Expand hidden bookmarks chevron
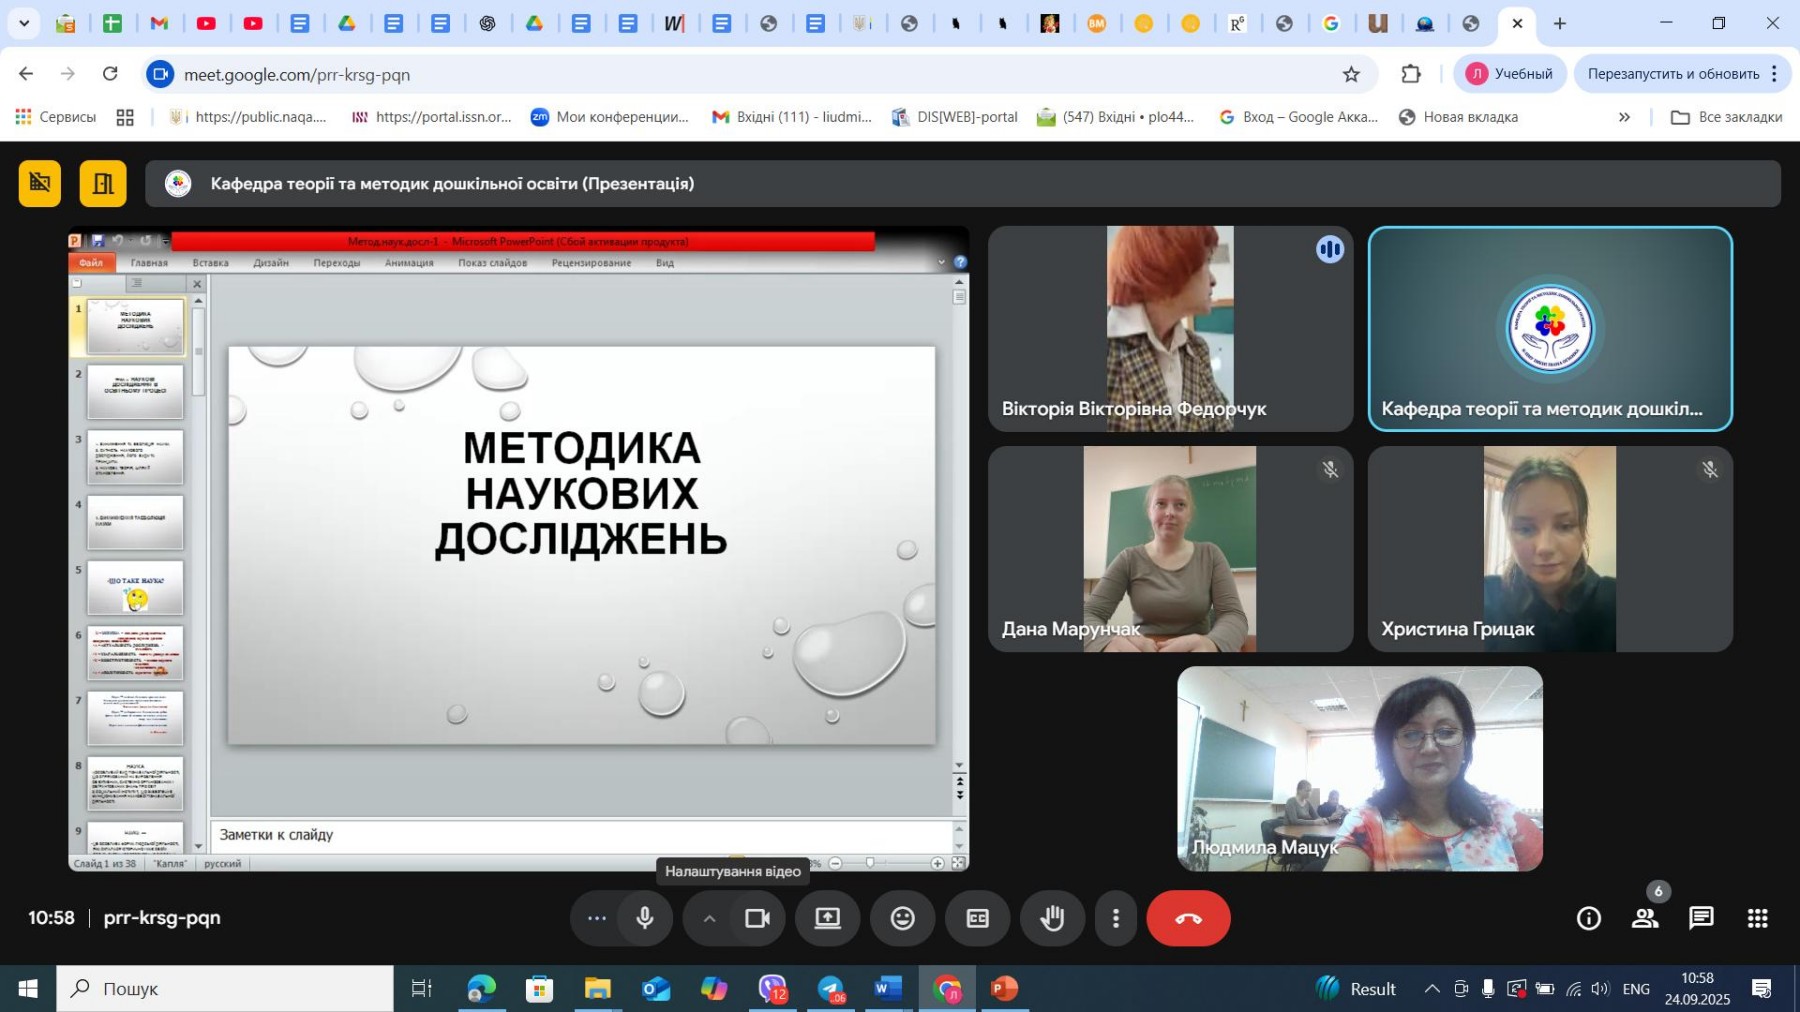The height and width of the screenshot is (1012, 1800). pos(1624,117)
